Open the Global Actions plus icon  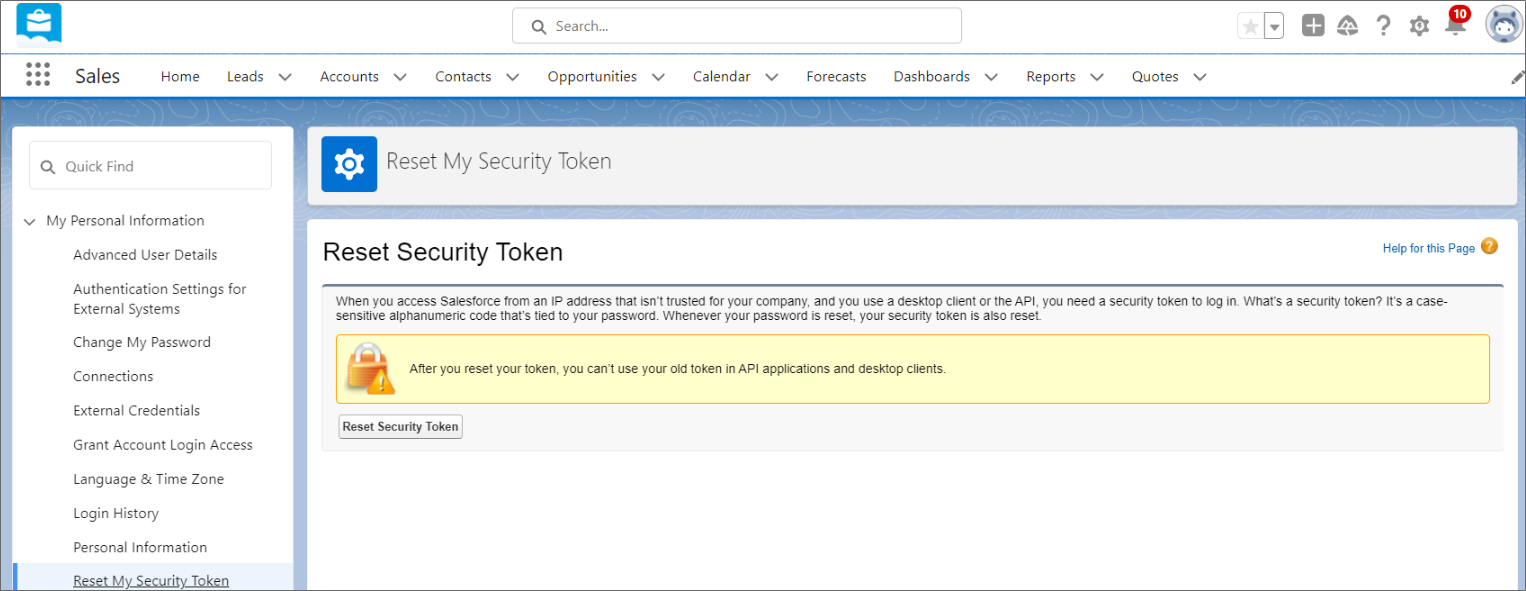pyautogui.click(x=1313, y=26)
